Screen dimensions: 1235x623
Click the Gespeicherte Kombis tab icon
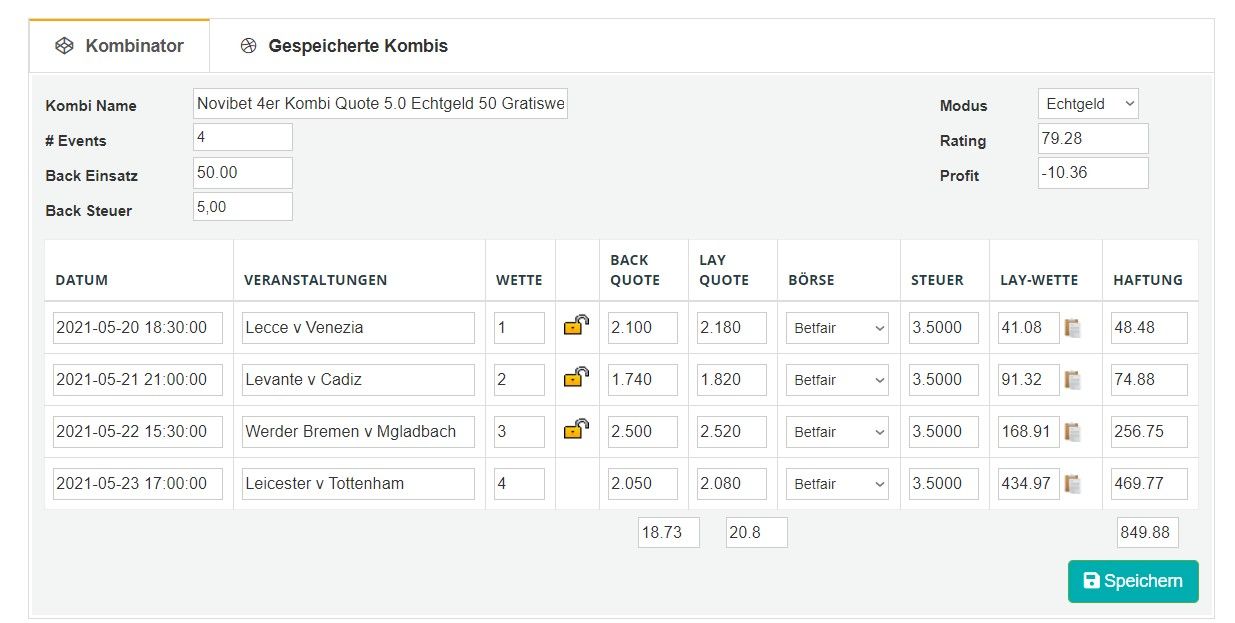point(249,46)
